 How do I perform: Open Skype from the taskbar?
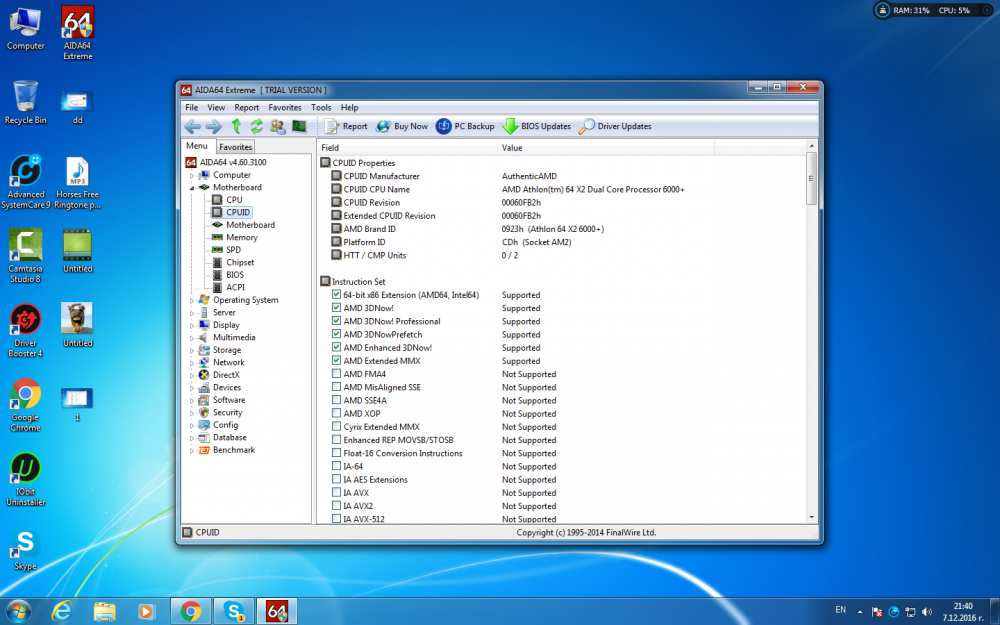[x=234, y=612]
